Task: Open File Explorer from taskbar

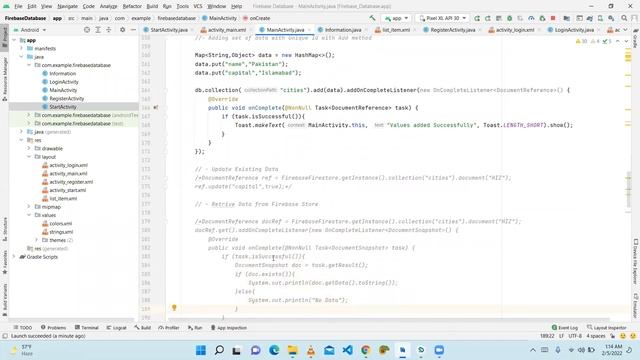Action: (x=293, y=350)
